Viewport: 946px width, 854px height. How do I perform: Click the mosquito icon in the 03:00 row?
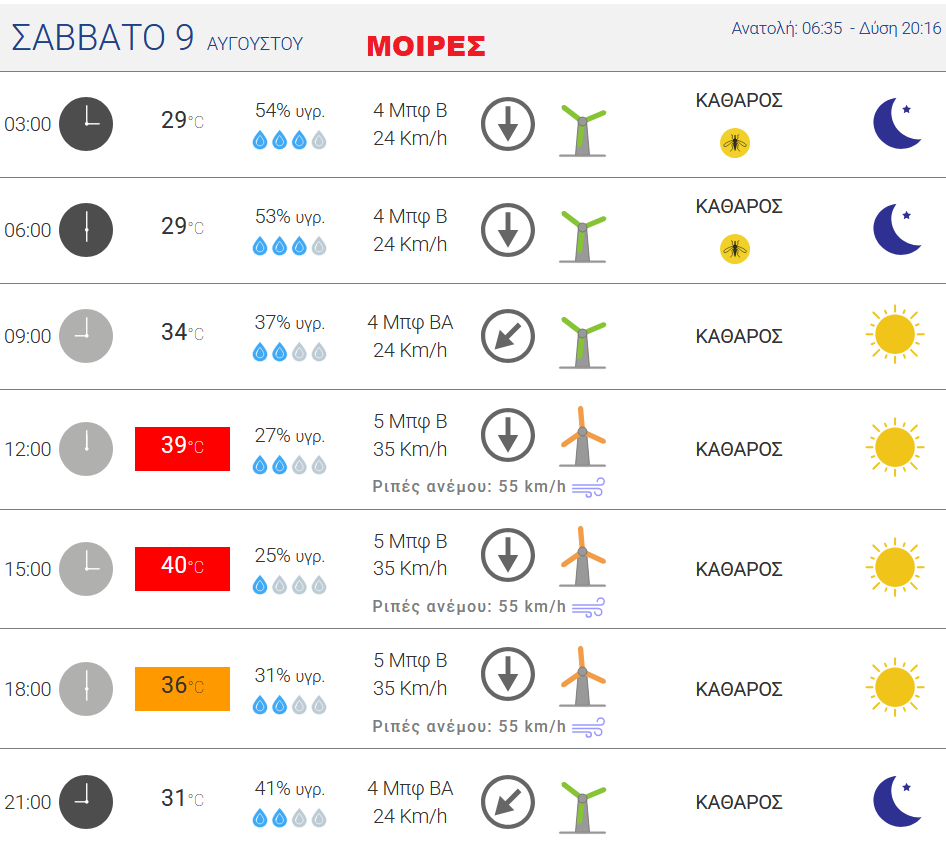735,144
